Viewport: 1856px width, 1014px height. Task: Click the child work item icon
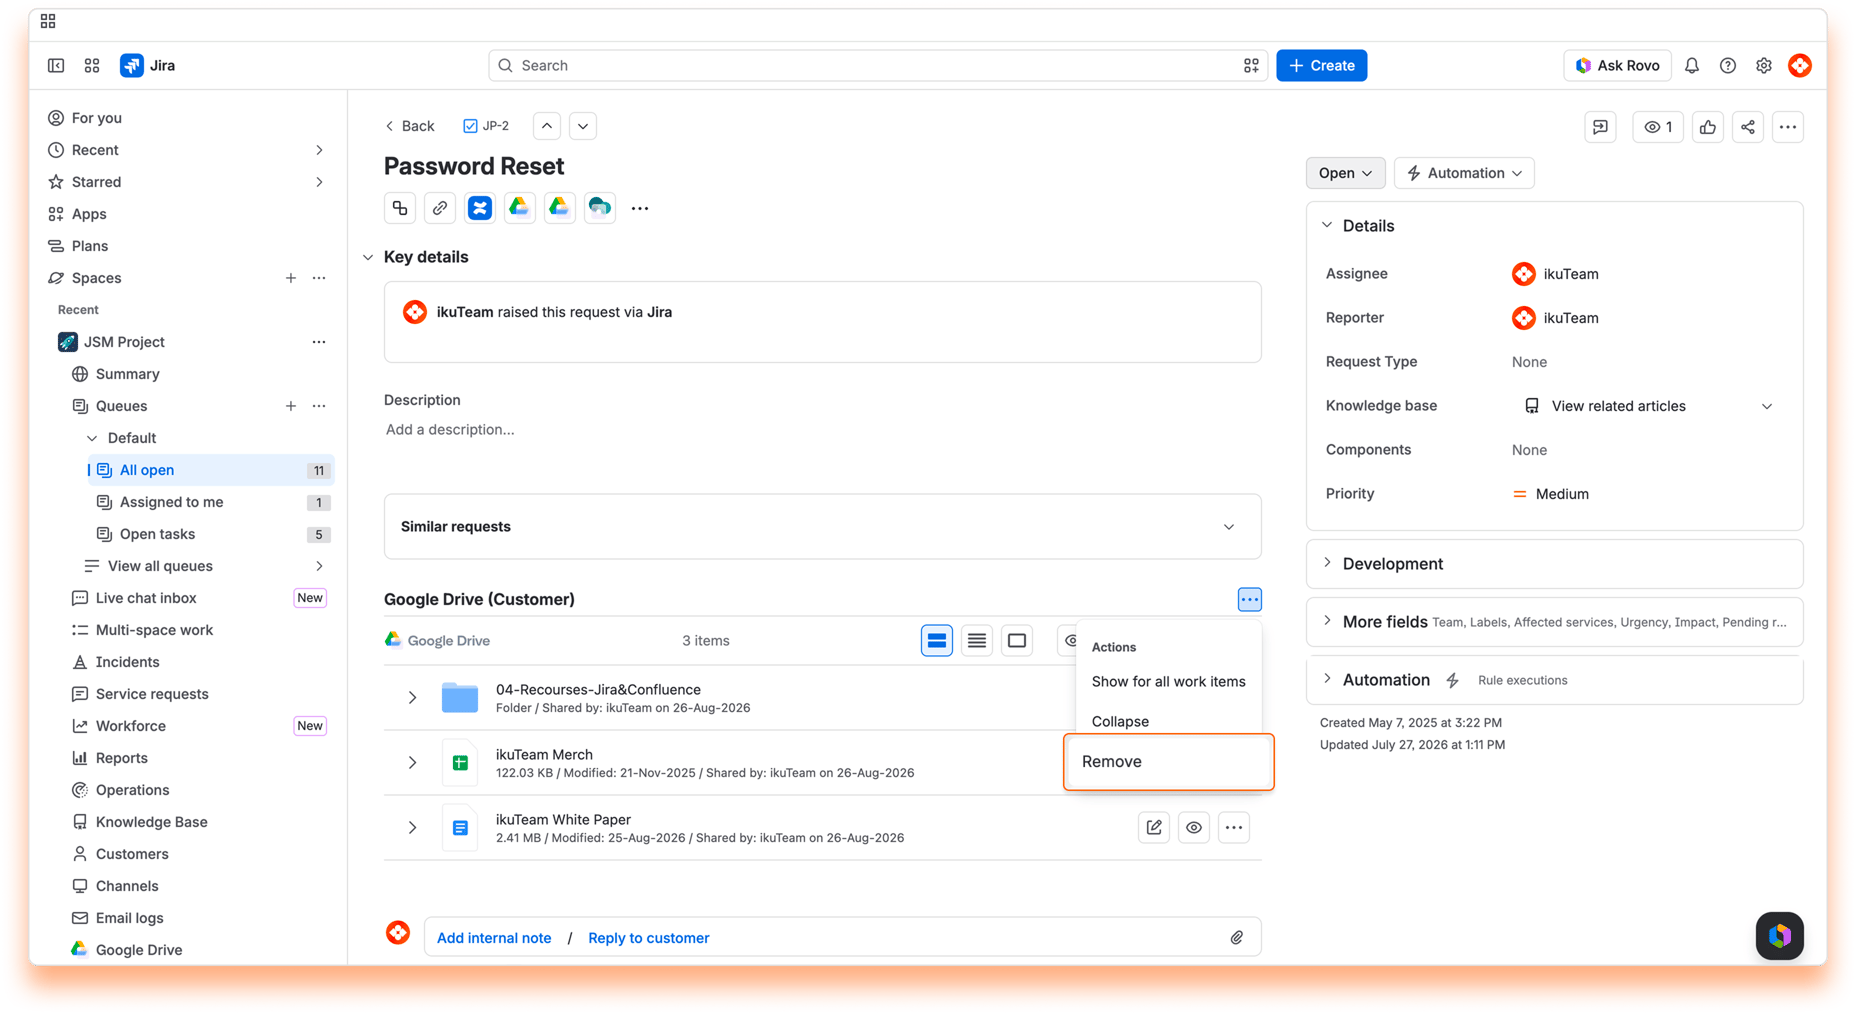pyautogui.click(x=400, y=208)
